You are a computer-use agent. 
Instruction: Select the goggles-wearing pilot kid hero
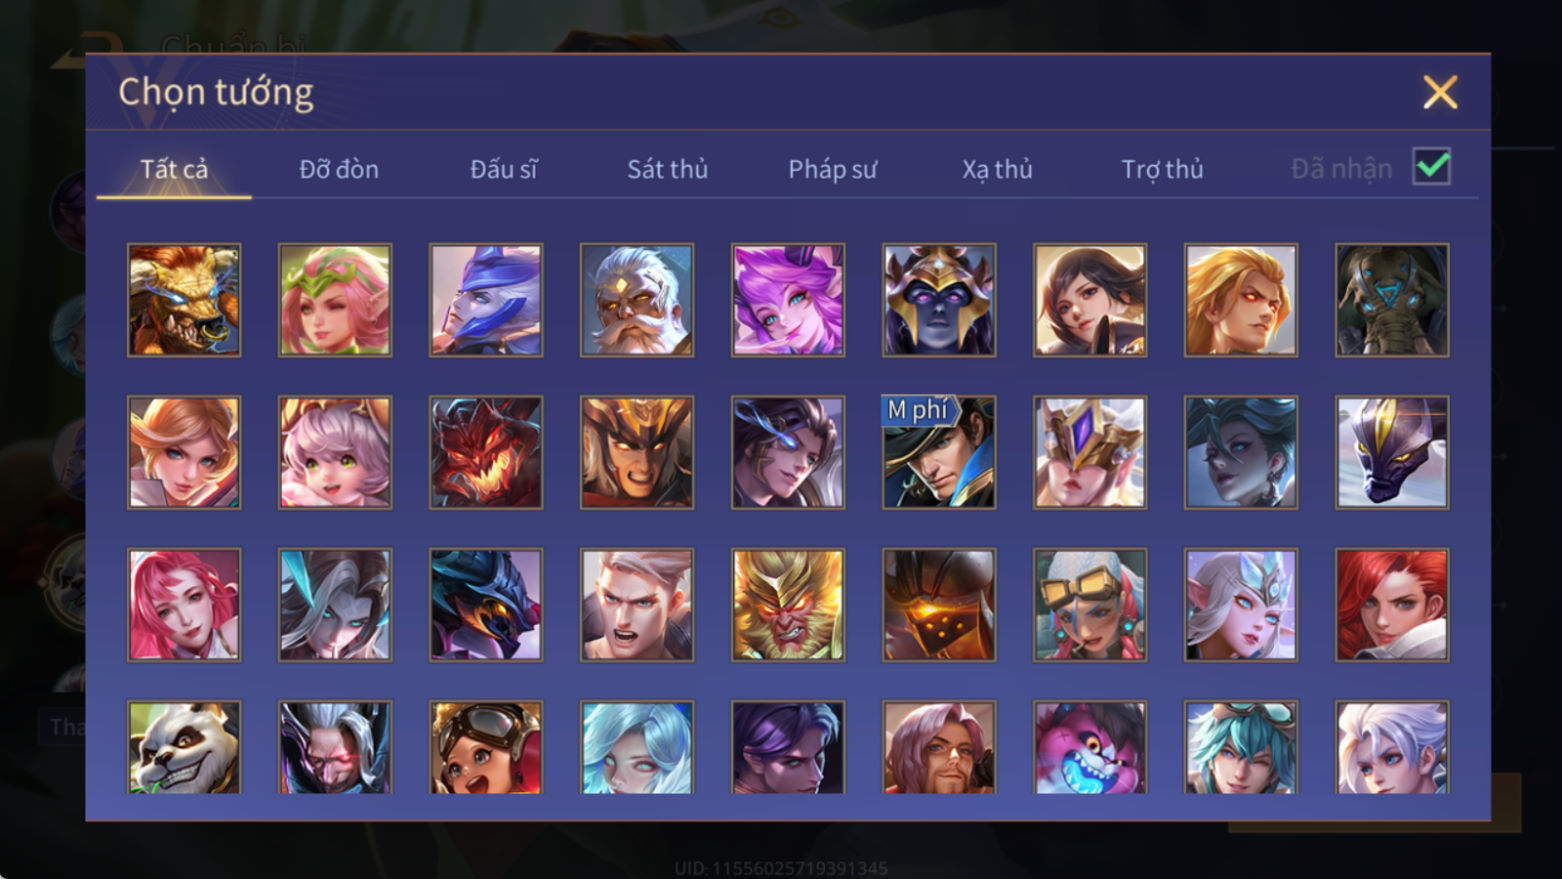pyautogui.click(x=486, y=747)
